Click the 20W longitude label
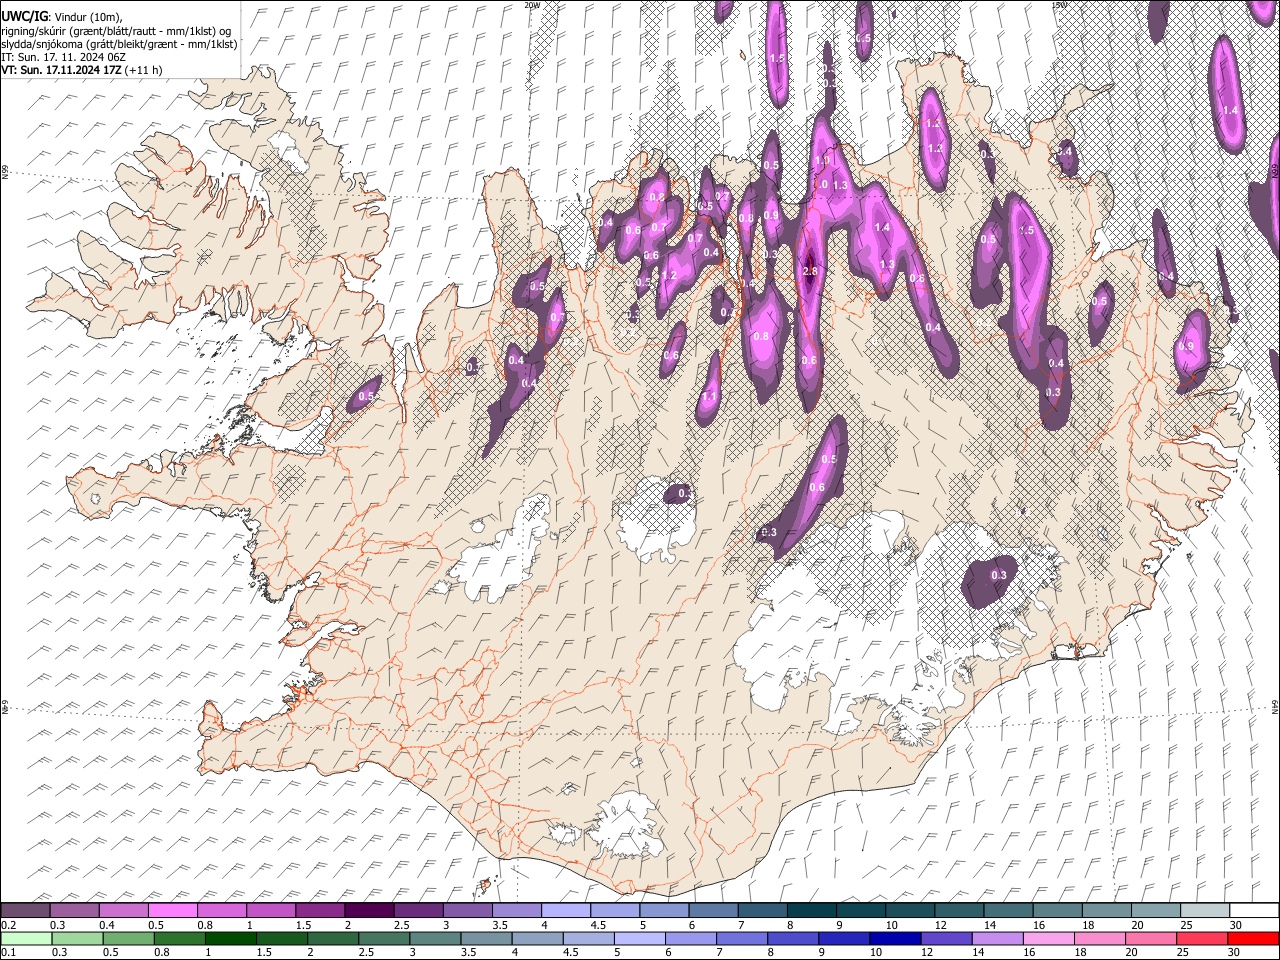The height and width of the screenshot is (960, 1280). (x=533, y=5)
